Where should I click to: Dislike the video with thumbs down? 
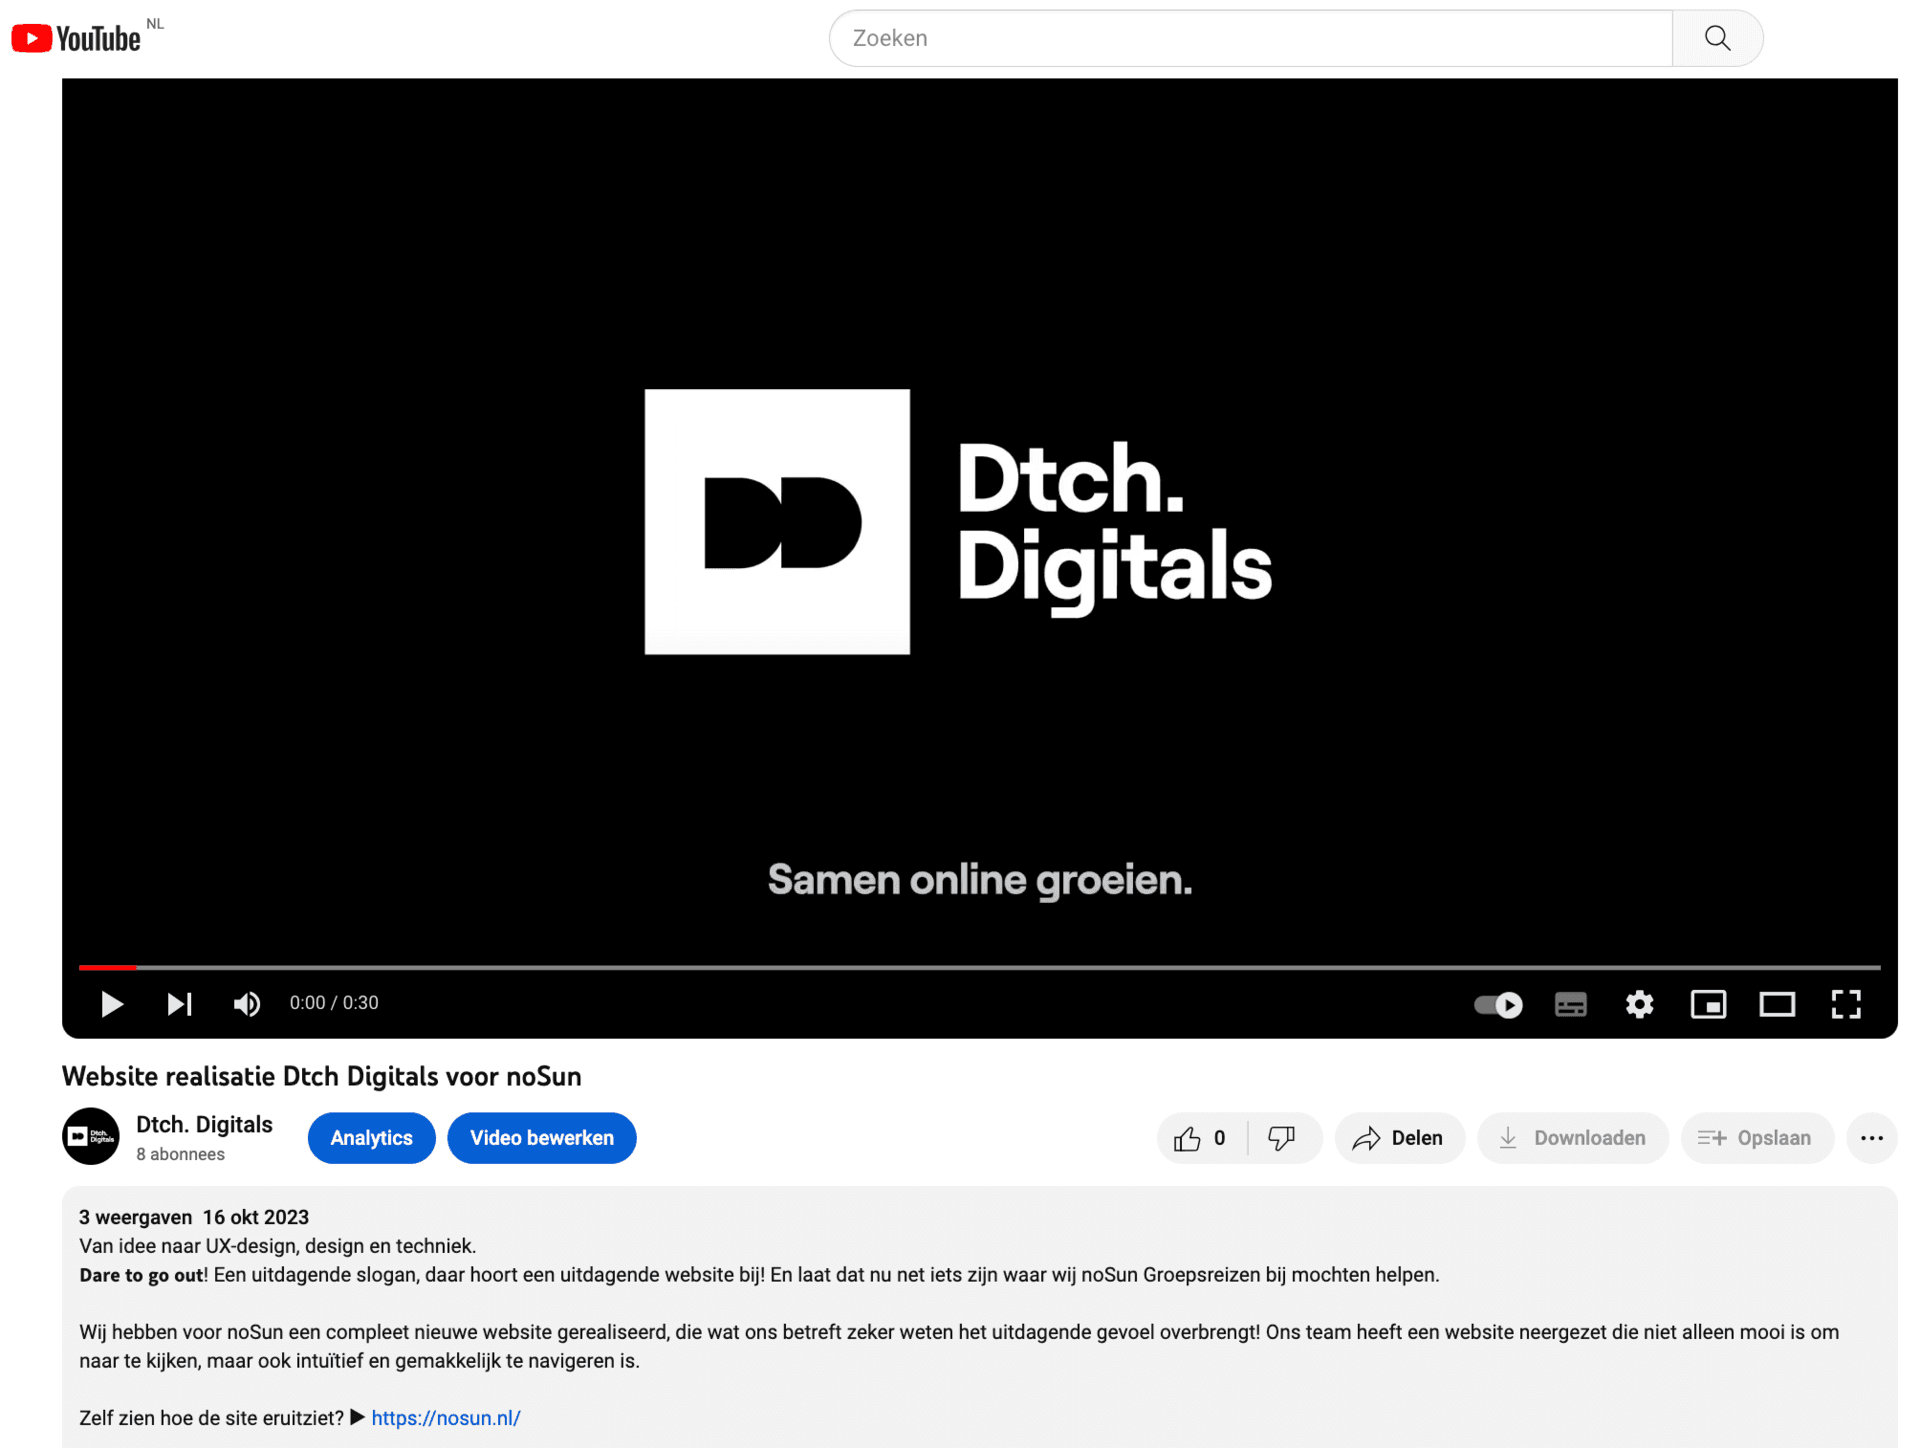tap(1284, 1138)
